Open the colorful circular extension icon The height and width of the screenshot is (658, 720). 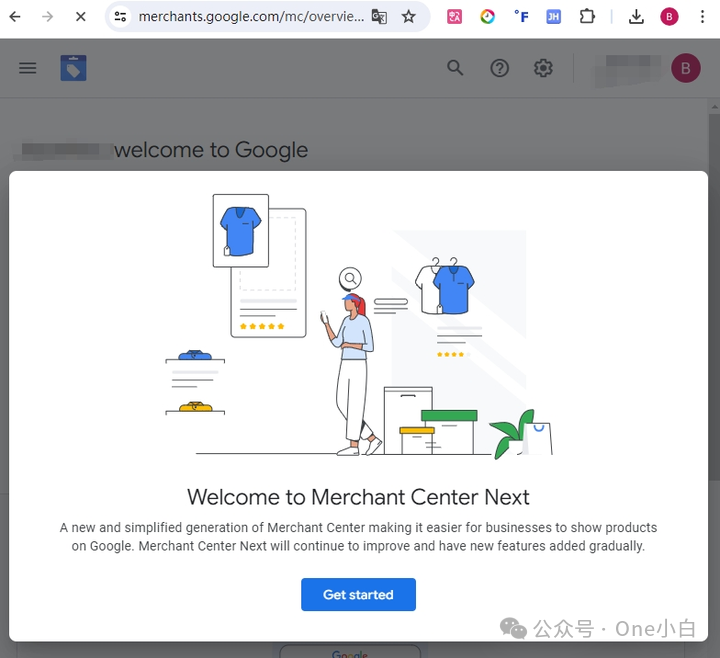487,17
